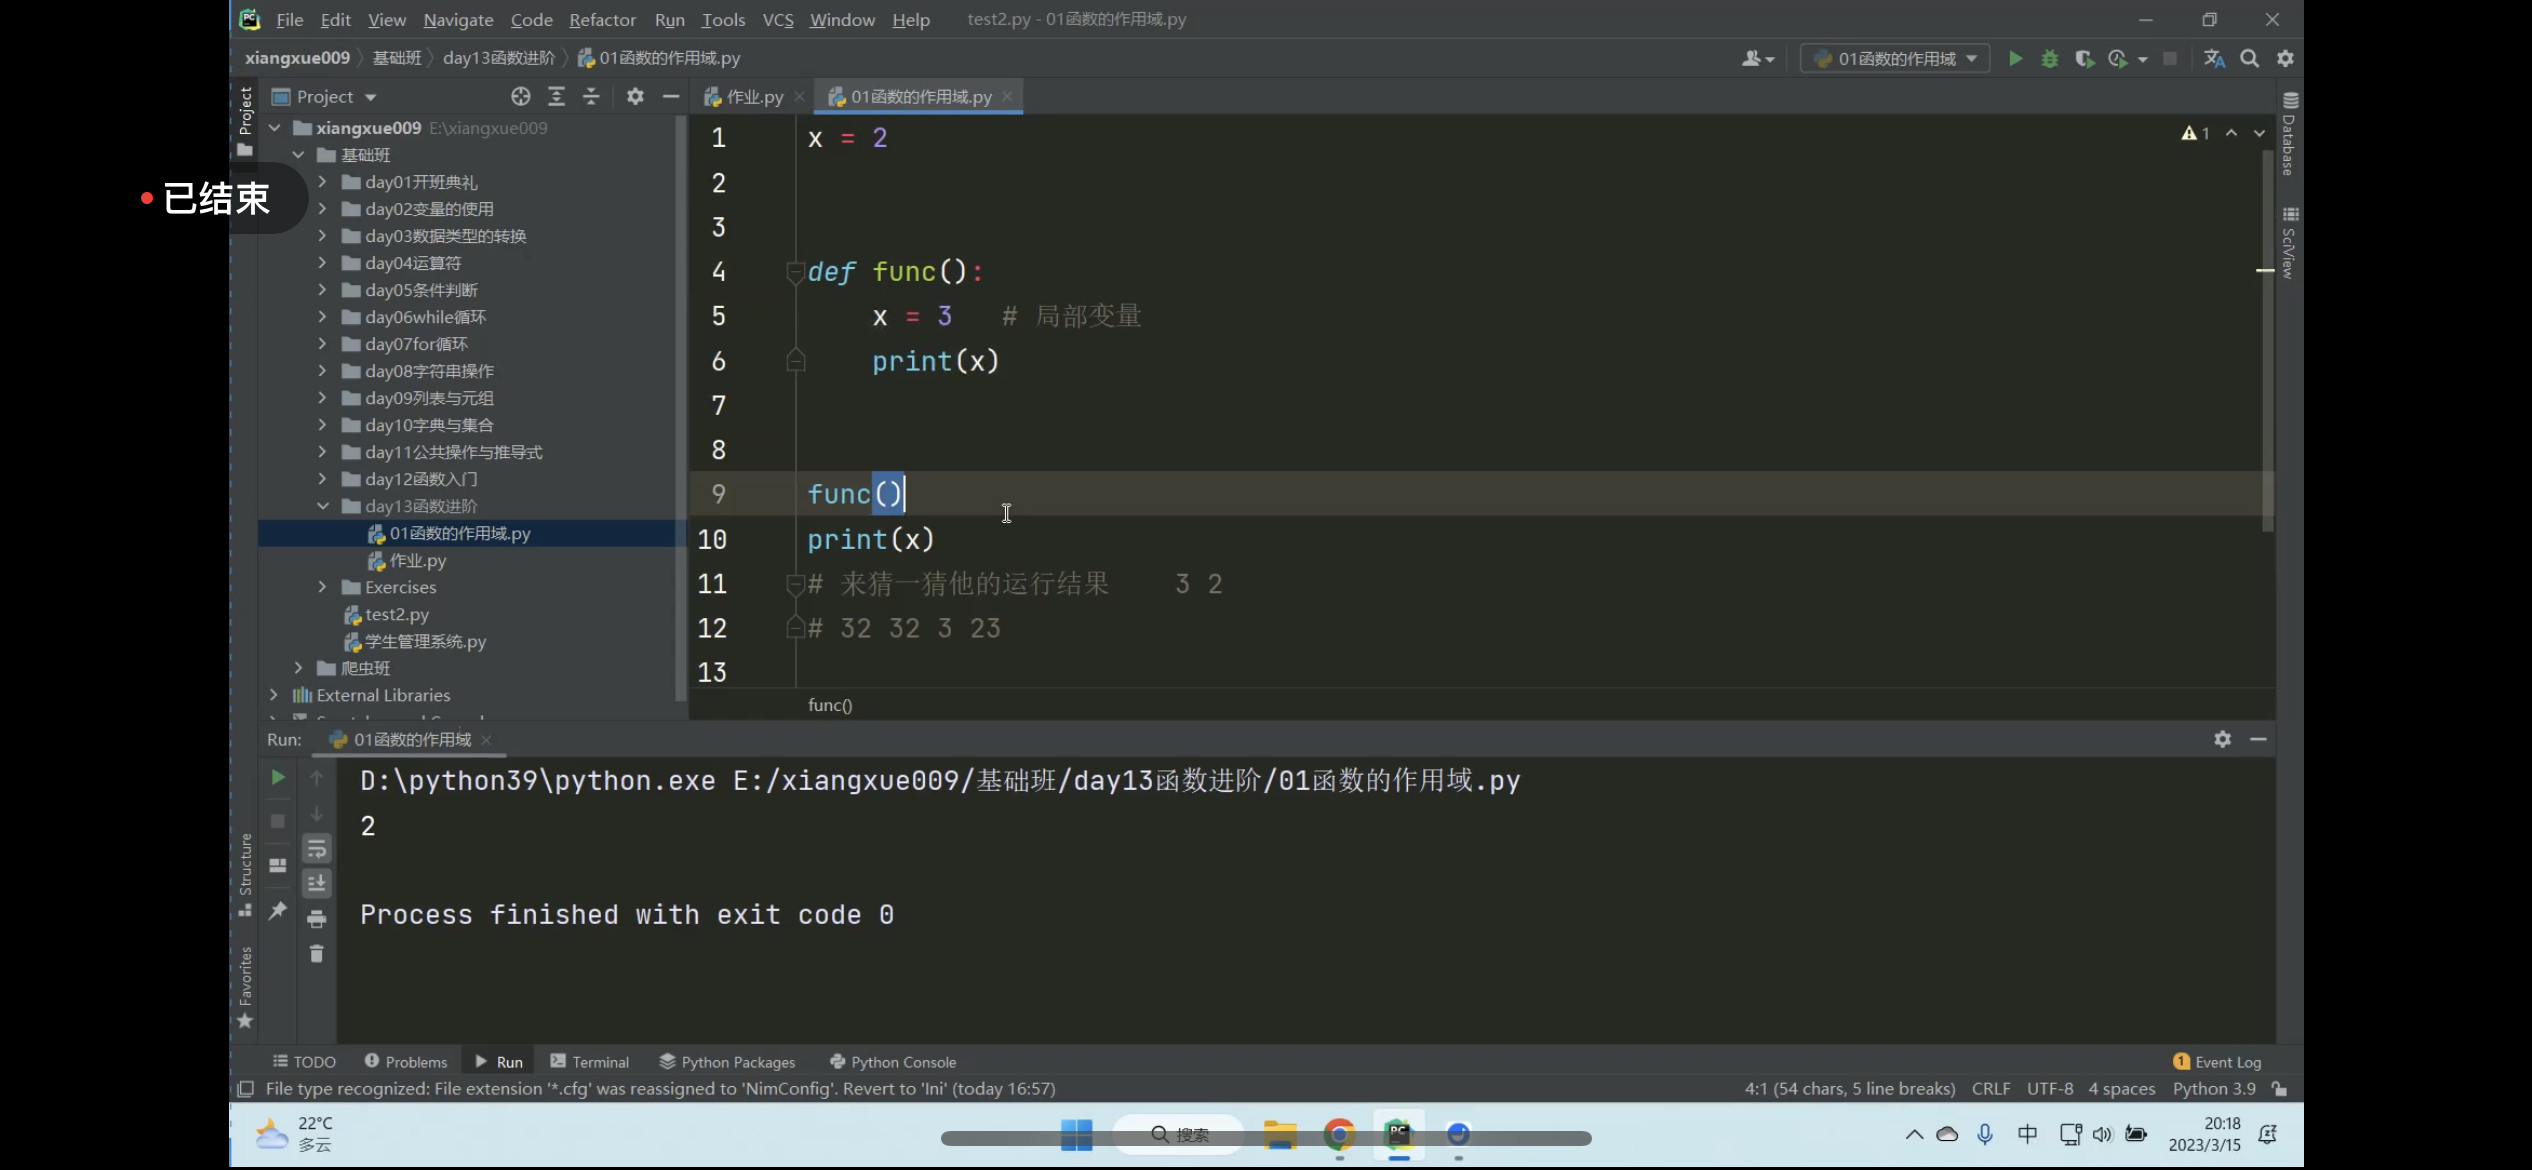Click the print icon in the Run panel

click(x=317, y=918)
